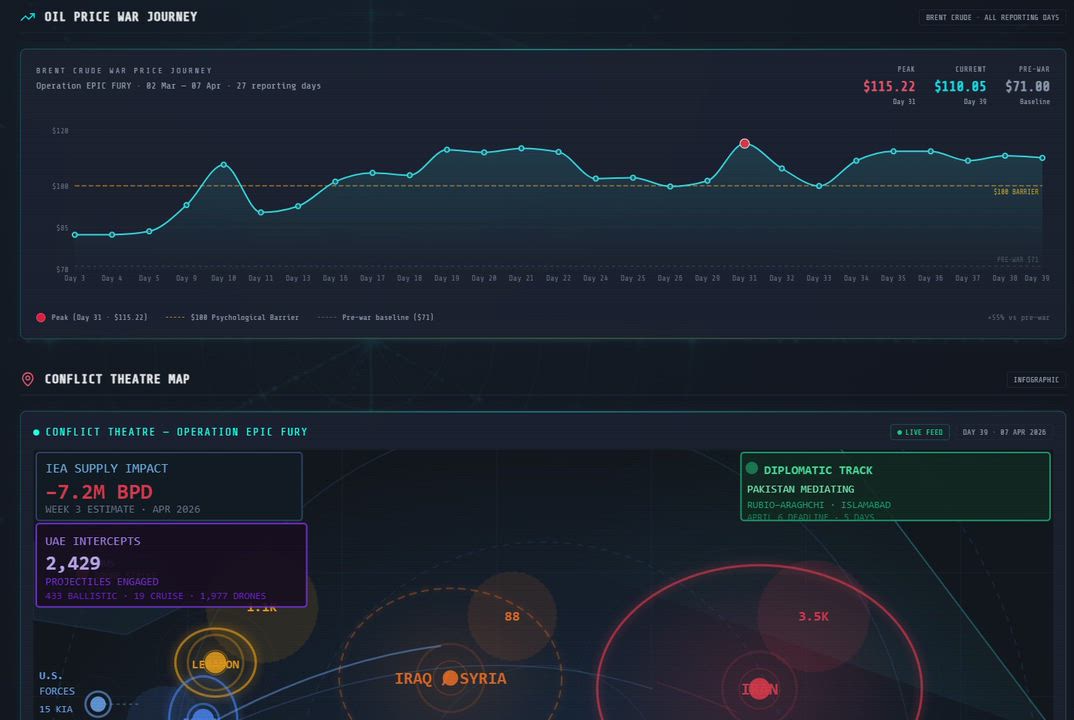Click the current price $110.05 value
The image size is (1074, 720).
click(960, 86)
